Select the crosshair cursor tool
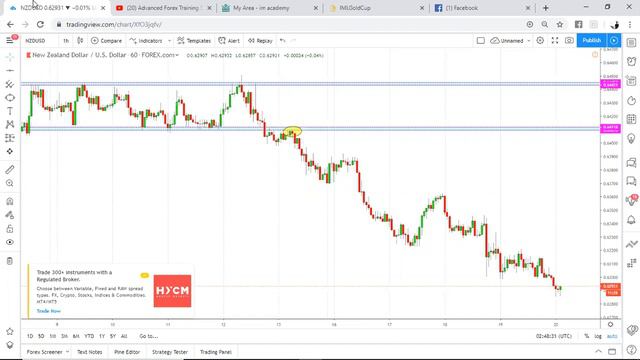Image resolution: width=640 pixels, height=360 pixels. 10,57
